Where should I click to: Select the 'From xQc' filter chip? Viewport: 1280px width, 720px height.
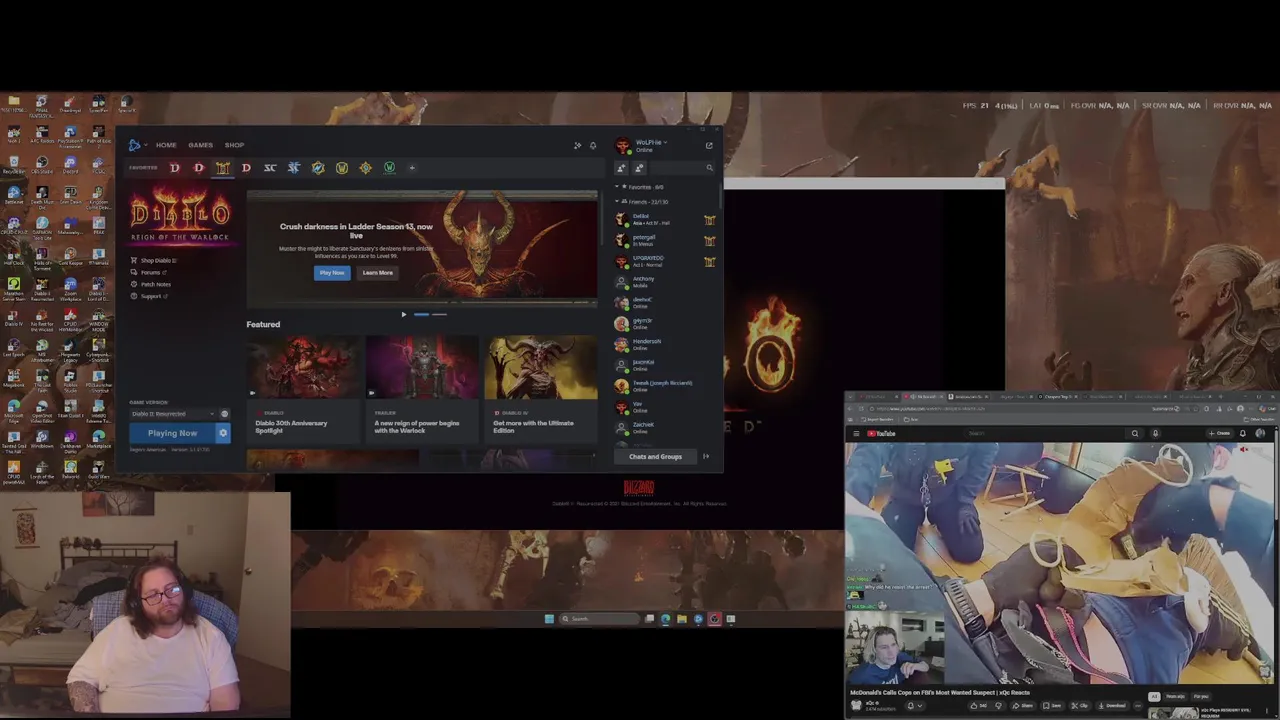coord(1175,697)
